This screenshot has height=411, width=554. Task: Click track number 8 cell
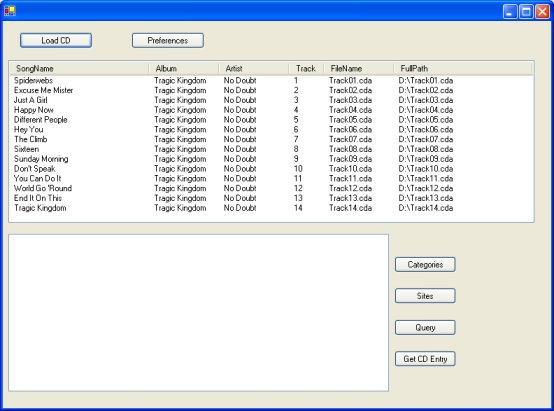click(x=296, y=149)
